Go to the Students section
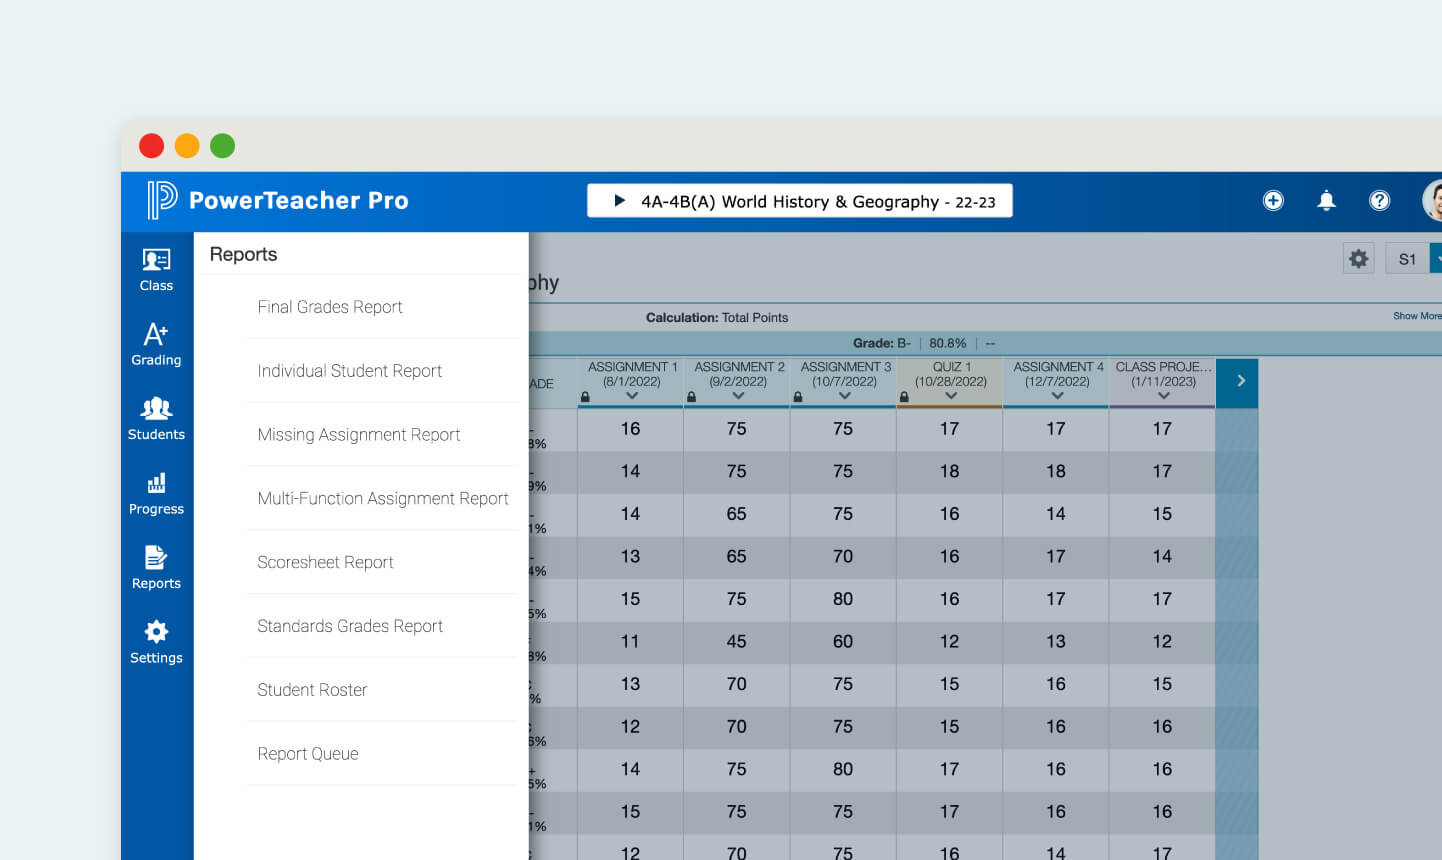 (156, 419)
